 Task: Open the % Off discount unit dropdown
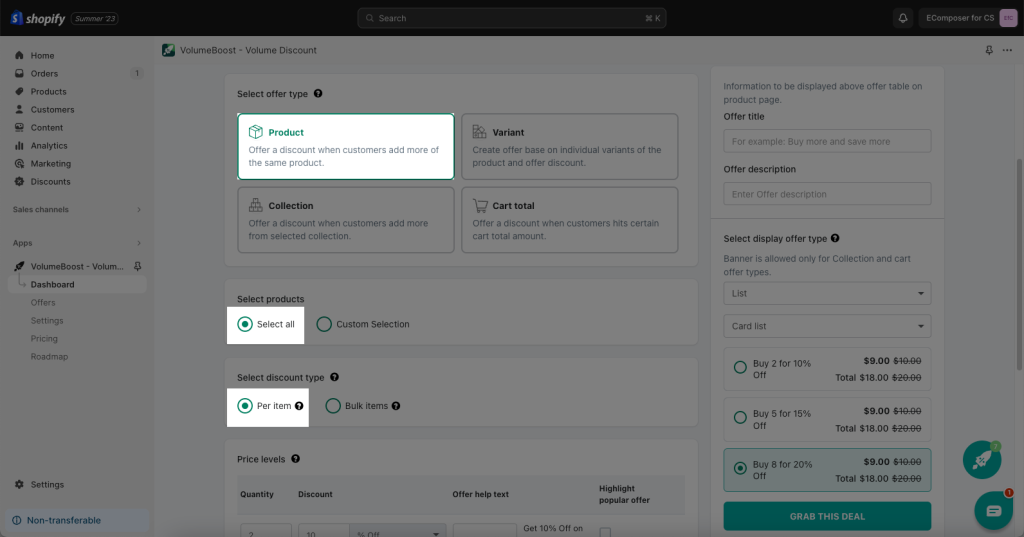[398, 530]
